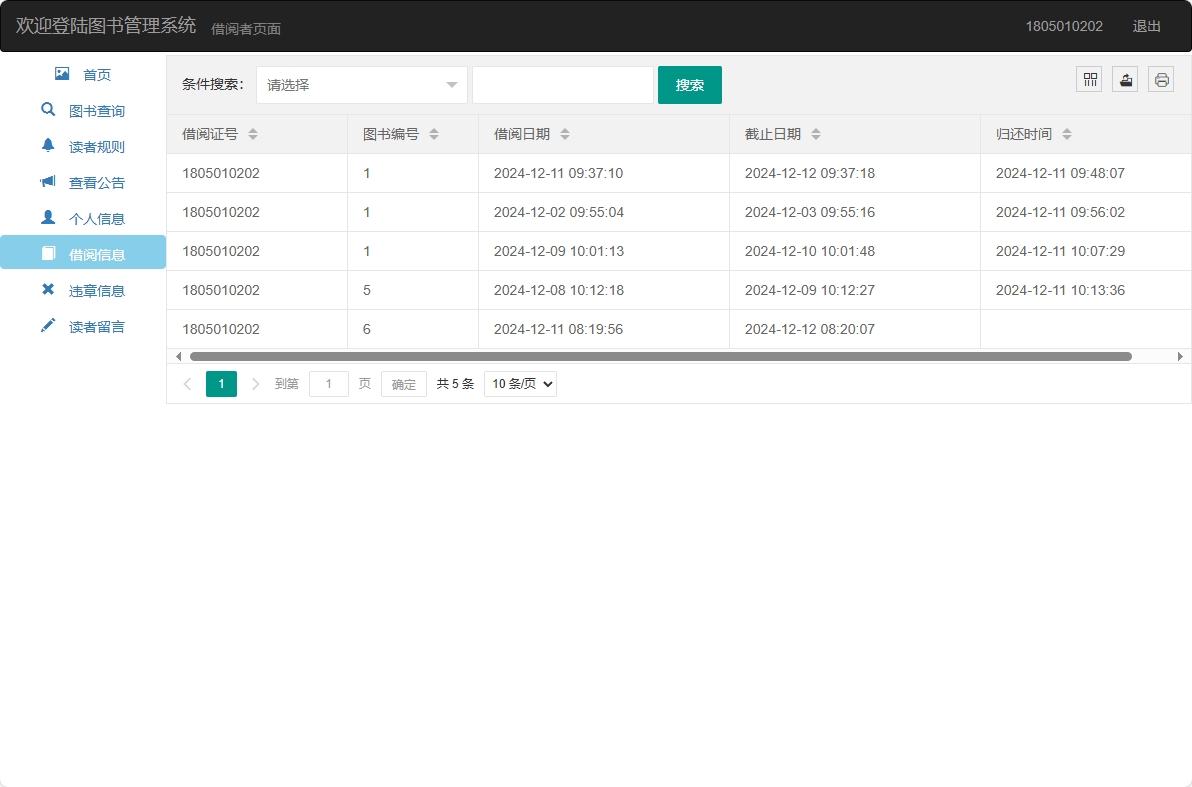Click the column filter grid icon
Viewport: 1192px width, 787px height.
coord(1089,80)
